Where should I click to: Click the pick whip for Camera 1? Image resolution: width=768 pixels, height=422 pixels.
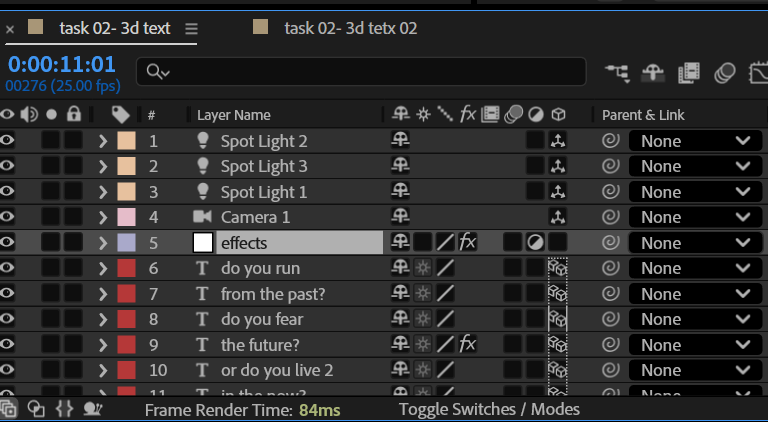click(609, 217)
